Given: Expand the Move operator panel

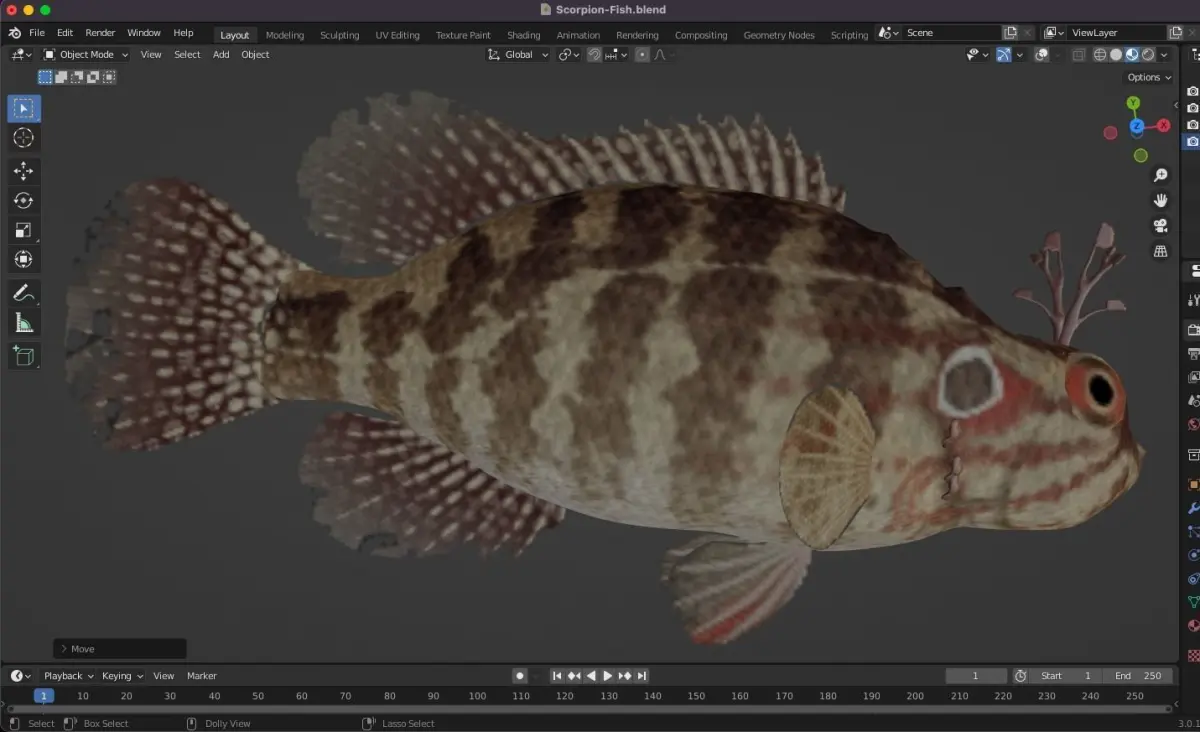Looking at the screenshot, I should (120, 649).
